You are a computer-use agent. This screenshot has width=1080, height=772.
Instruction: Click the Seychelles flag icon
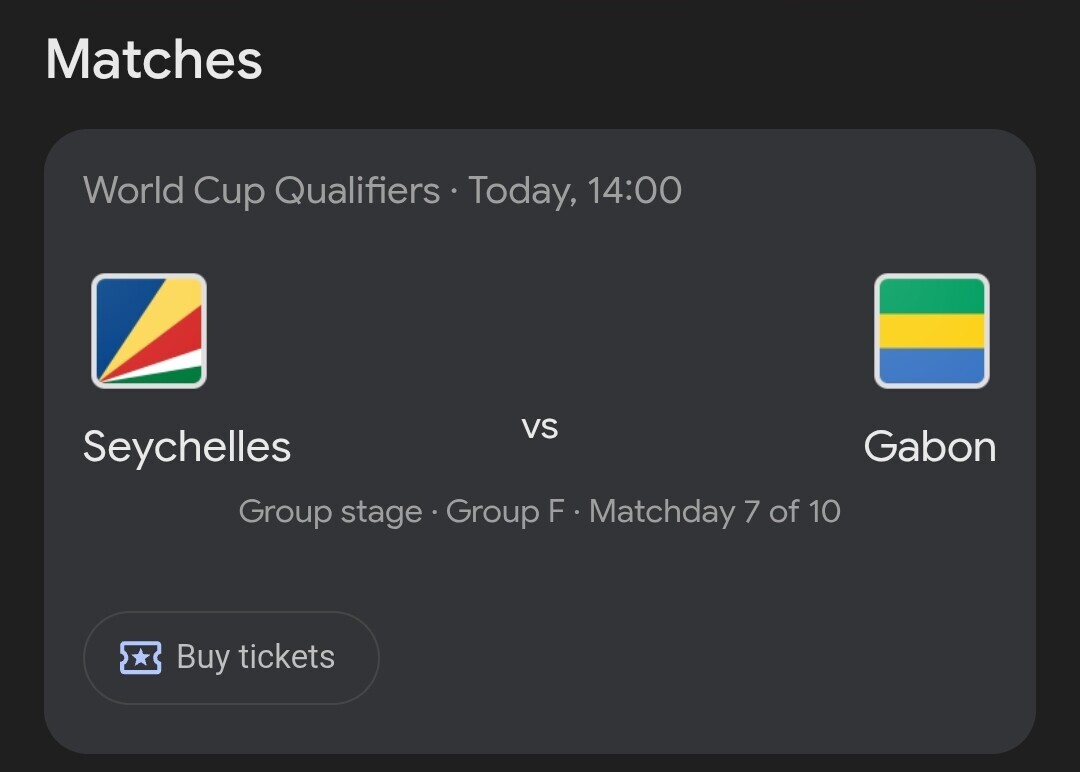(149, 331)
